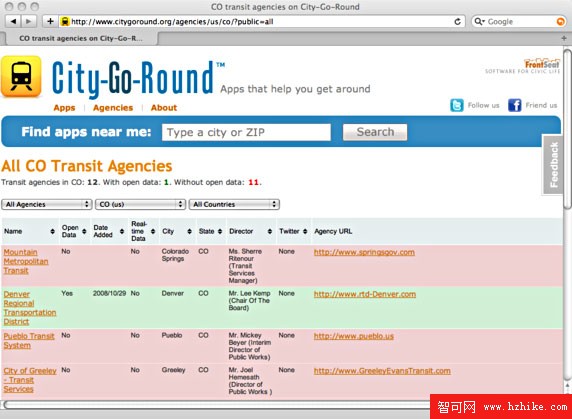Click the Greeley city cell

pyautogui.click(x=173, y=370)
